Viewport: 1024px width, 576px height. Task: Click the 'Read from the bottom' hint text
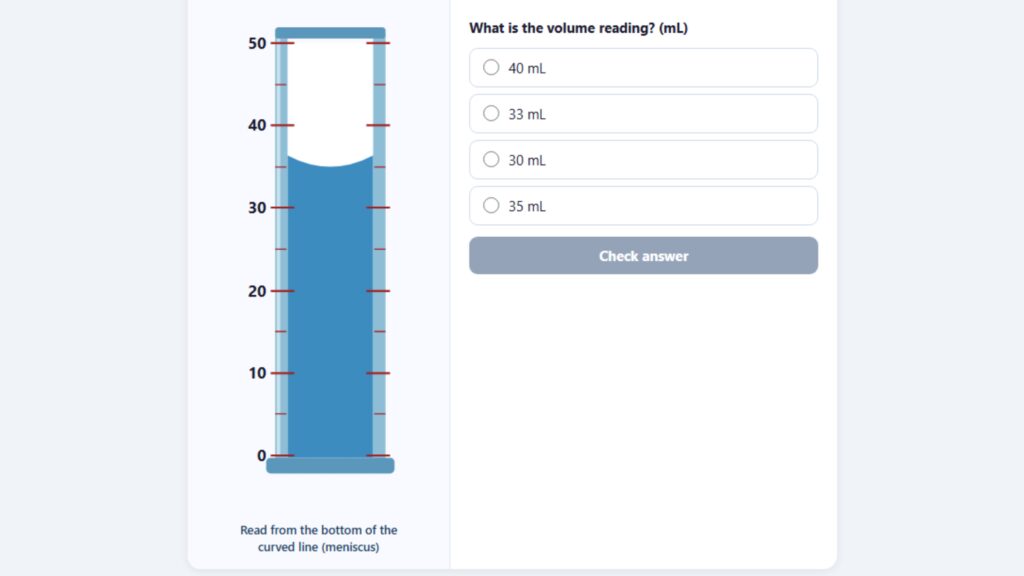pyautogui.click(x=318, y=538)
